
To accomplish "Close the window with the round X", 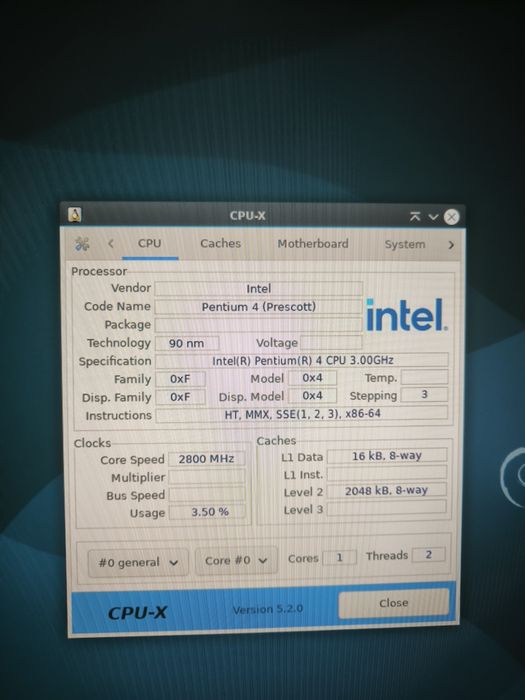I will tap(451, 217).
